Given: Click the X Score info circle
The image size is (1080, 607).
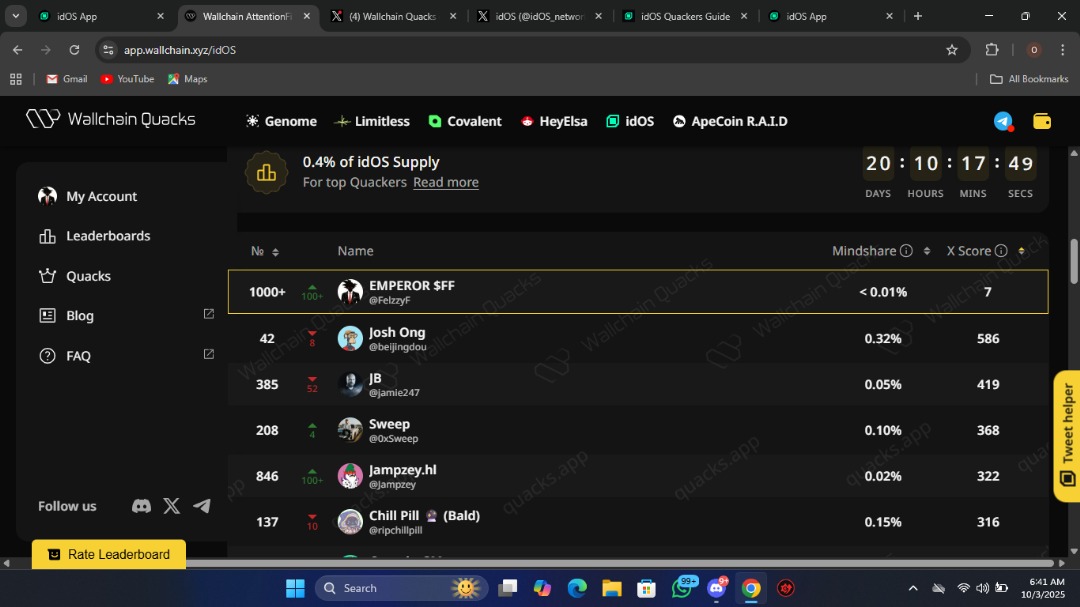Looking at the screenshot, I should click(x=1005, y=251).
